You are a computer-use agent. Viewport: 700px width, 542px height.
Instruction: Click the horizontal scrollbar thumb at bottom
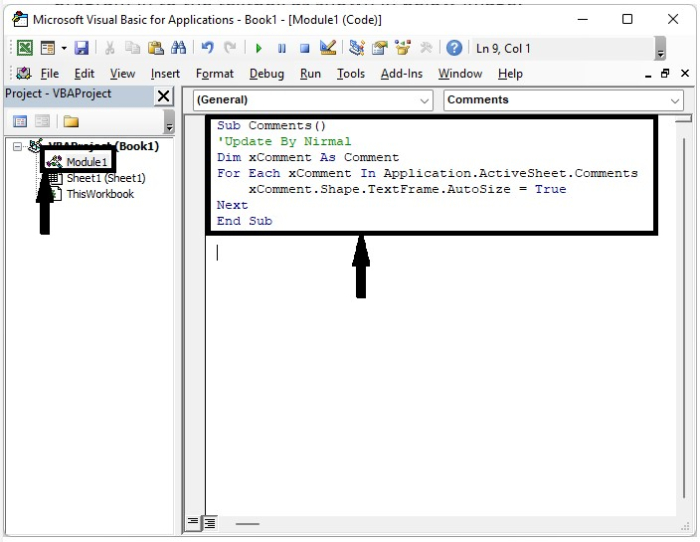click(247, 523)
